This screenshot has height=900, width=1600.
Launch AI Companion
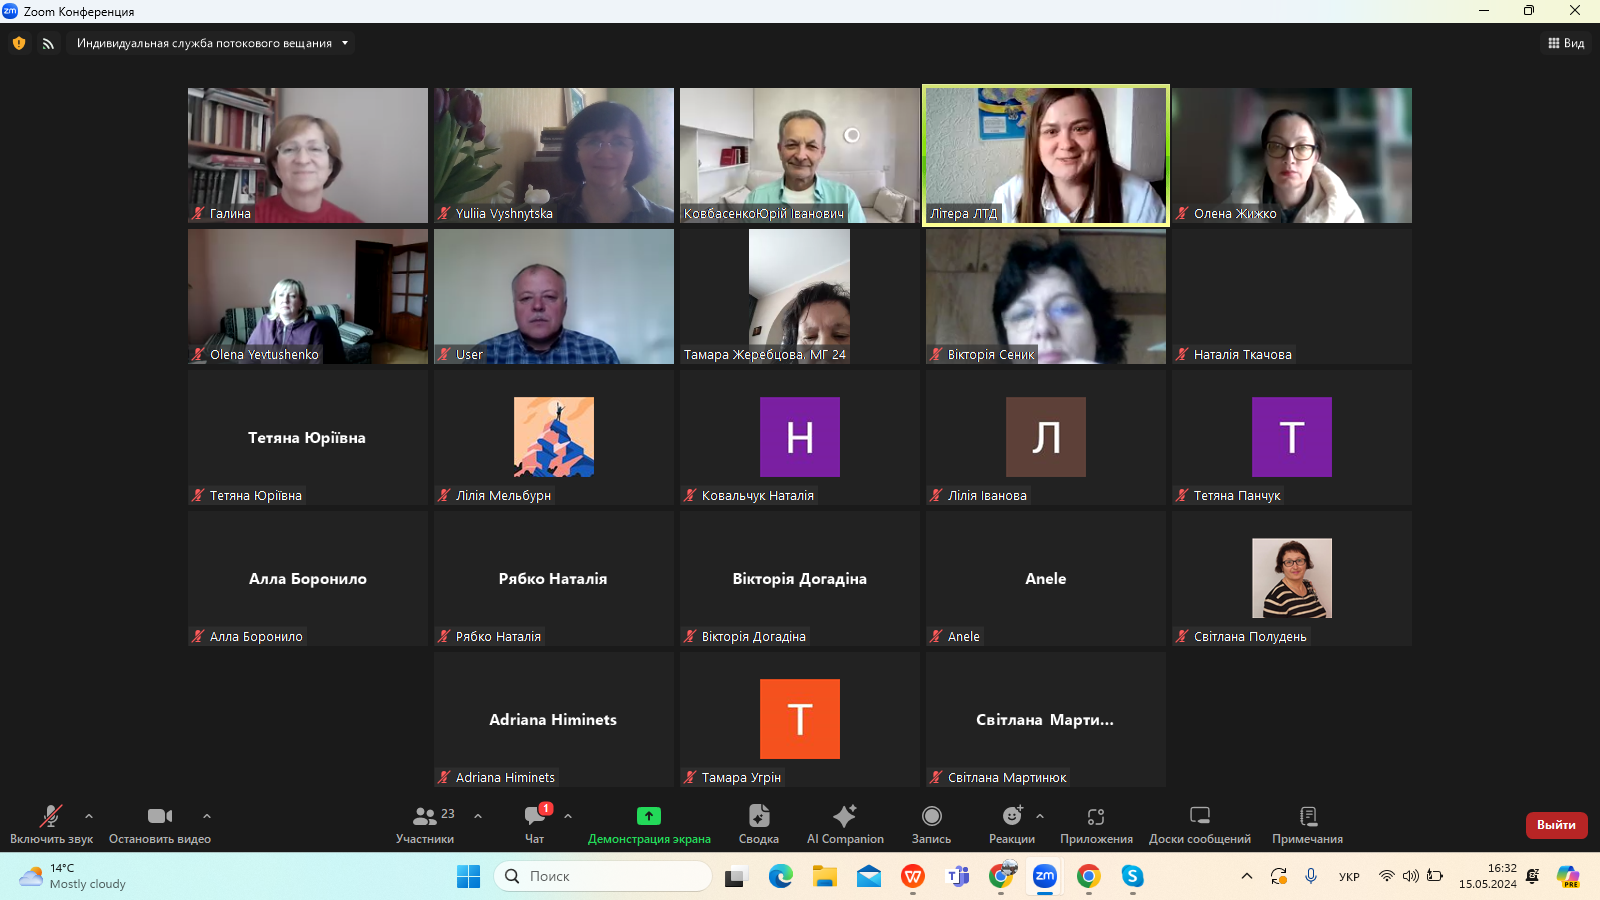(845, 816)
